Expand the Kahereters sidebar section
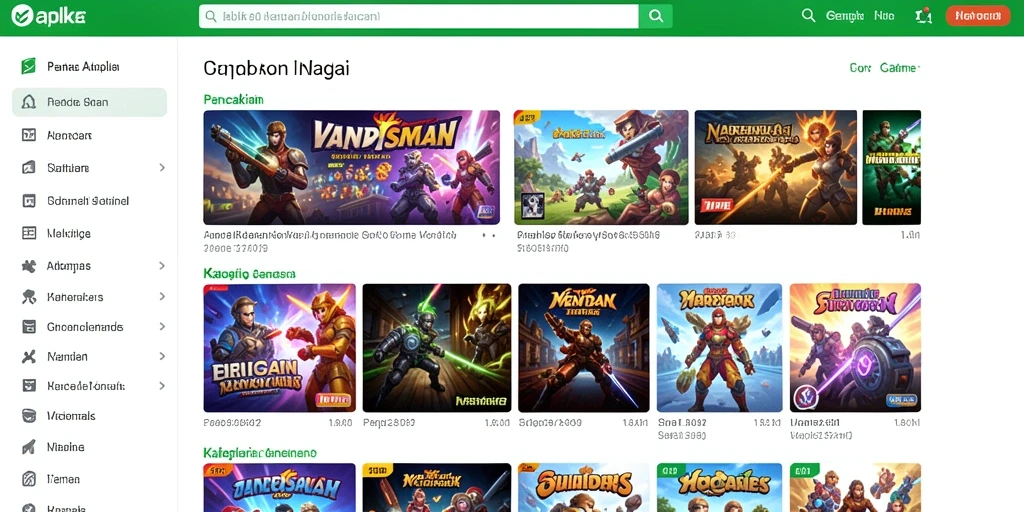 tap(162, 296)
